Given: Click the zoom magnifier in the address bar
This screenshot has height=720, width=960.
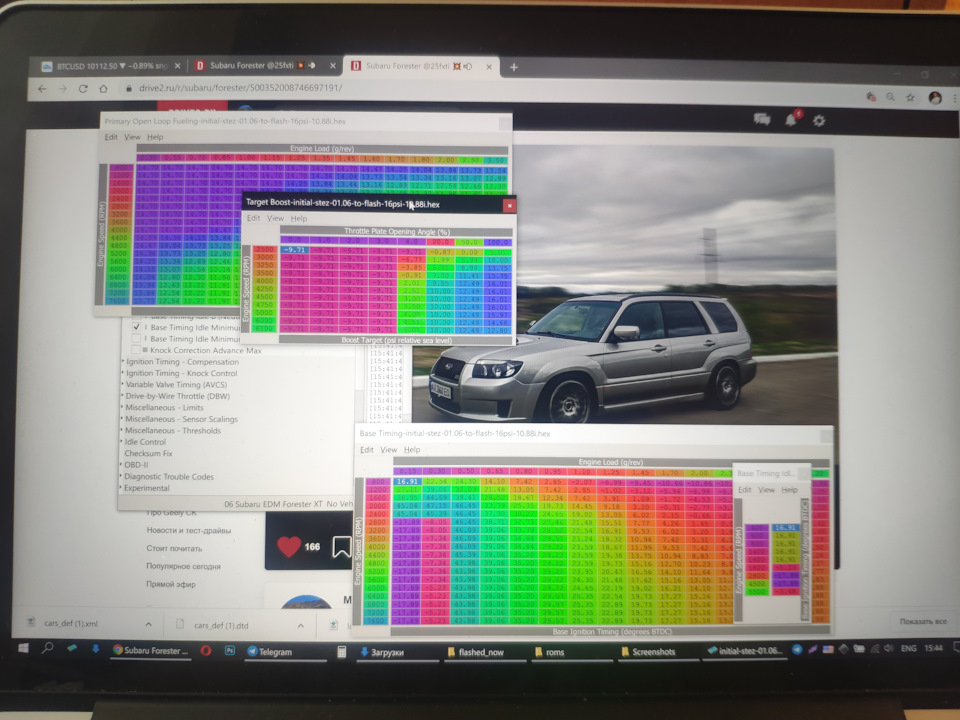Looking at the screenshot, I should [890, 97].
